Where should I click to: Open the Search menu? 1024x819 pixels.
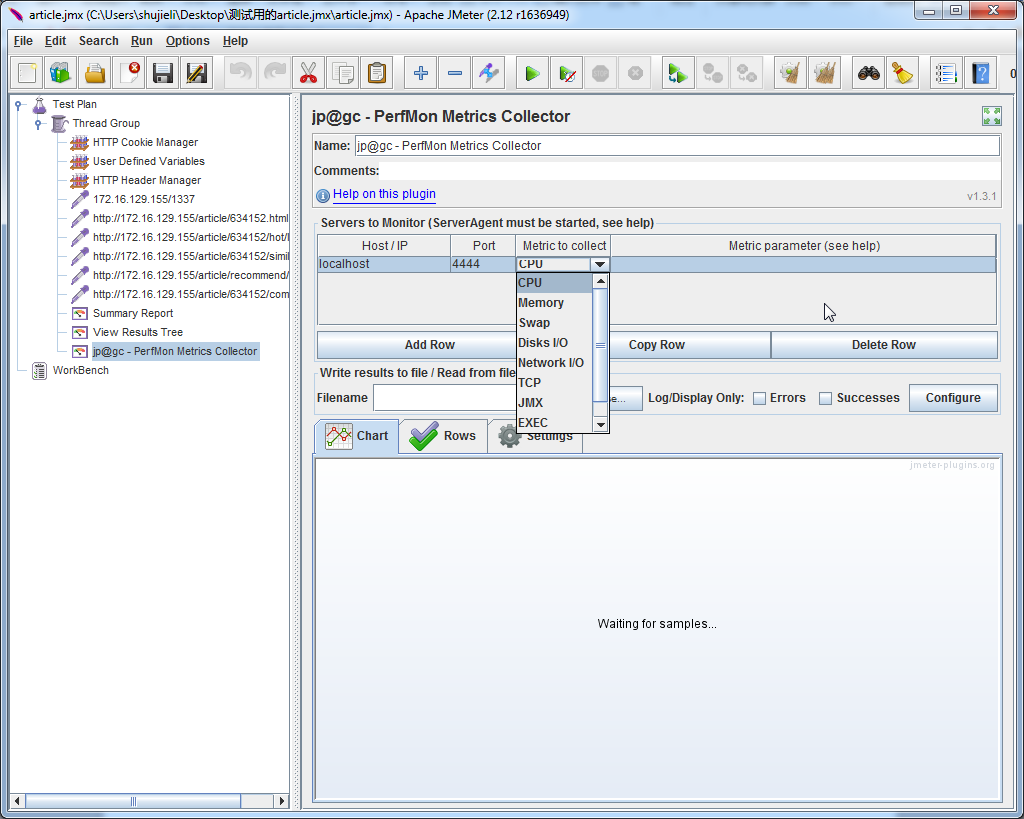tap(99, 40)
